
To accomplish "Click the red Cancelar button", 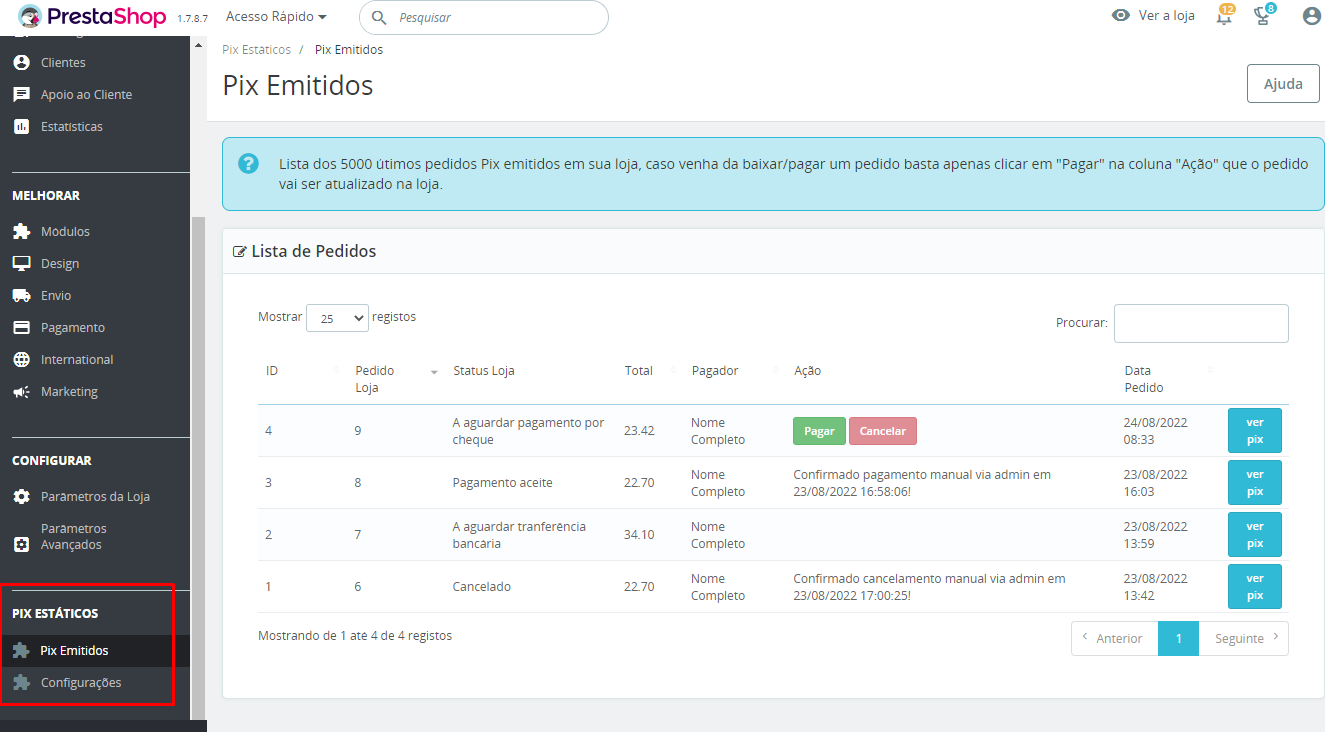I will tap(883, 431).
